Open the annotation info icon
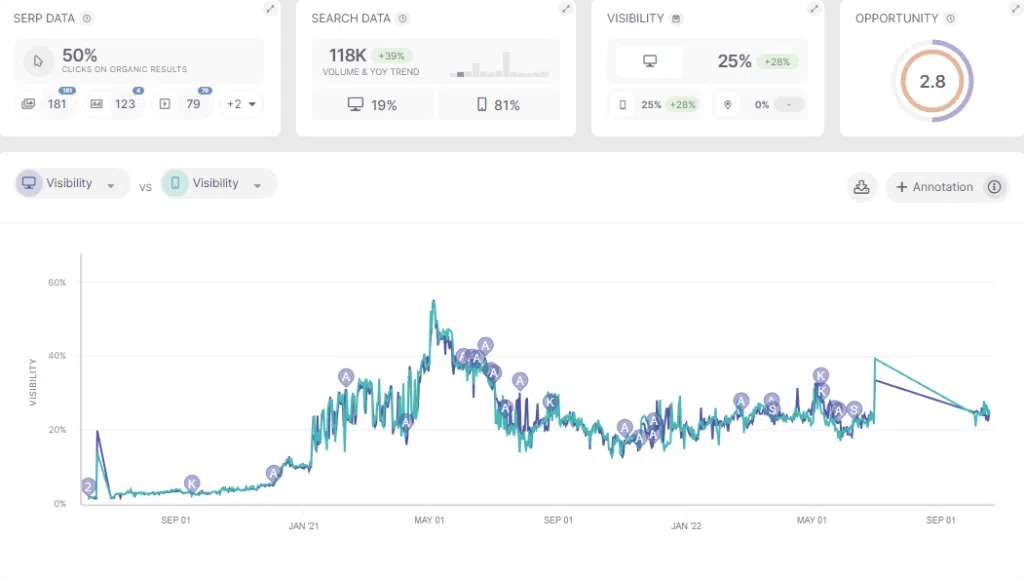1024x578 pixels. 994,187
